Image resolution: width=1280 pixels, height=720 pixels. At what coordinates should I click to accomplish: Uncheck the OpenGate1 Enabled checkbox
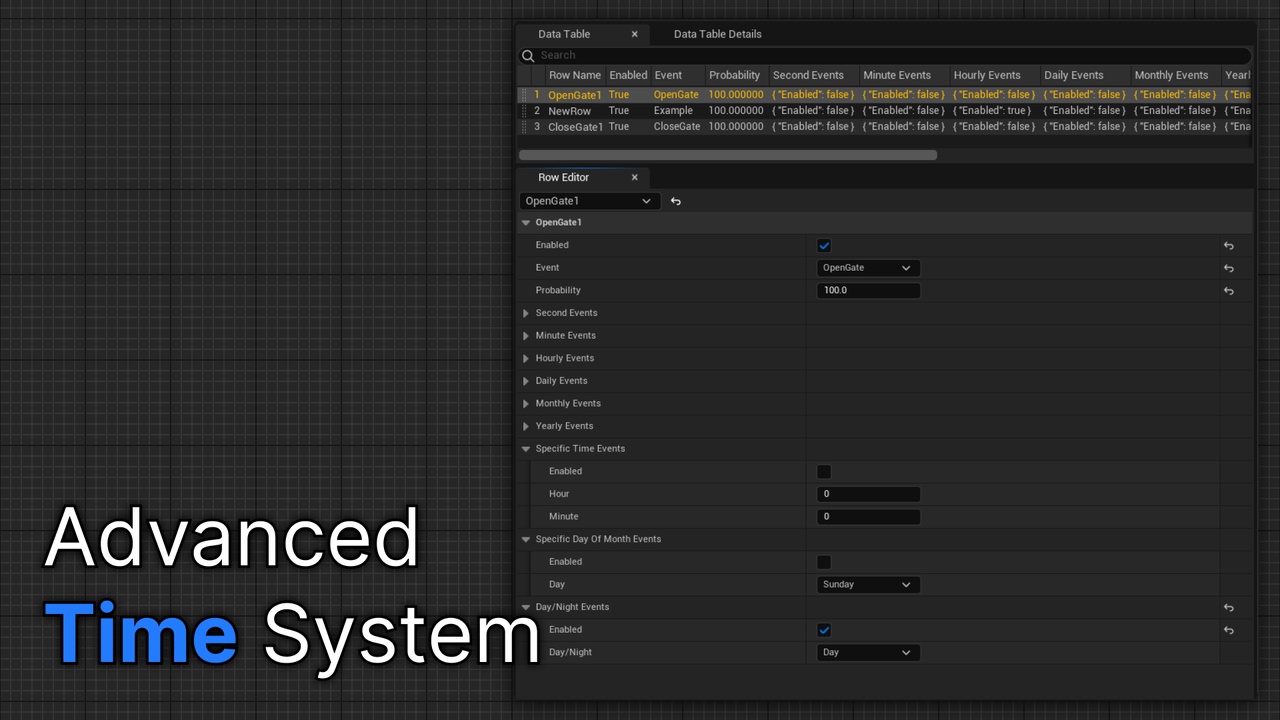coord(824,245)
